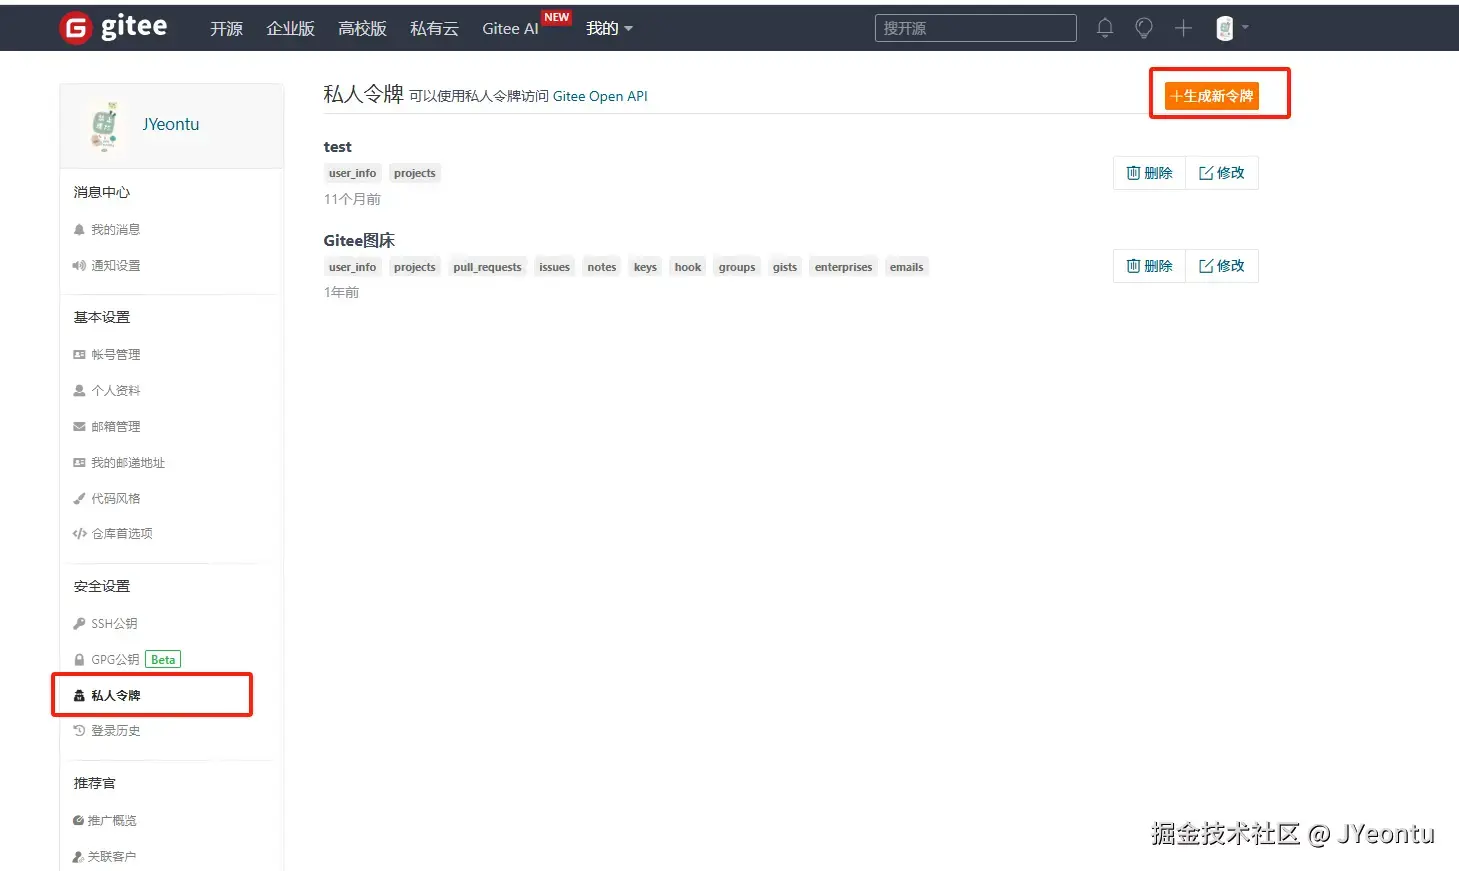
Task: Open 推广概览 in the sidebar
Action: (105, 820)
